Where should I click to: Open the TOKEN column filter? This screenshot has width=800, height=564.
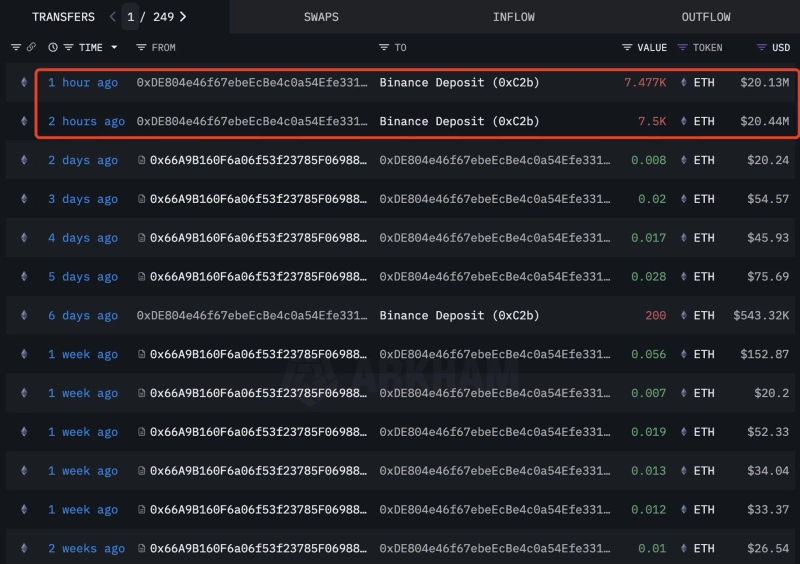(x=683, y=47)
